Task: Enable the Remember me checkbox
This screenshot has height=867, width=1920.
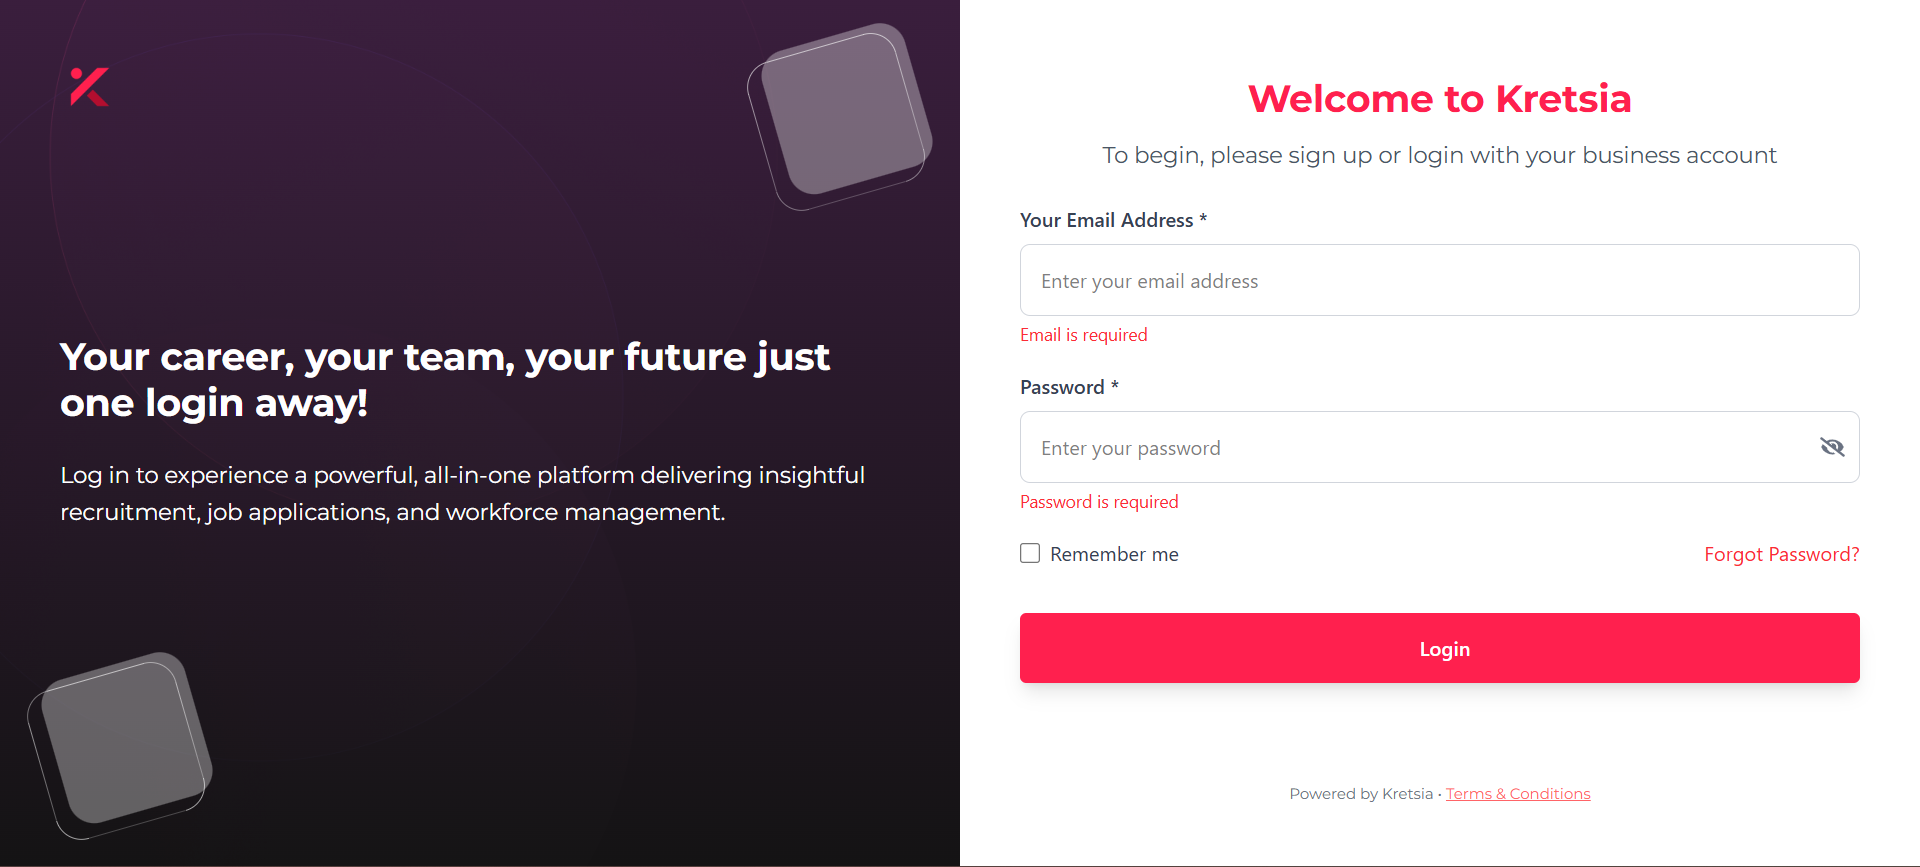Action: 1029,552
